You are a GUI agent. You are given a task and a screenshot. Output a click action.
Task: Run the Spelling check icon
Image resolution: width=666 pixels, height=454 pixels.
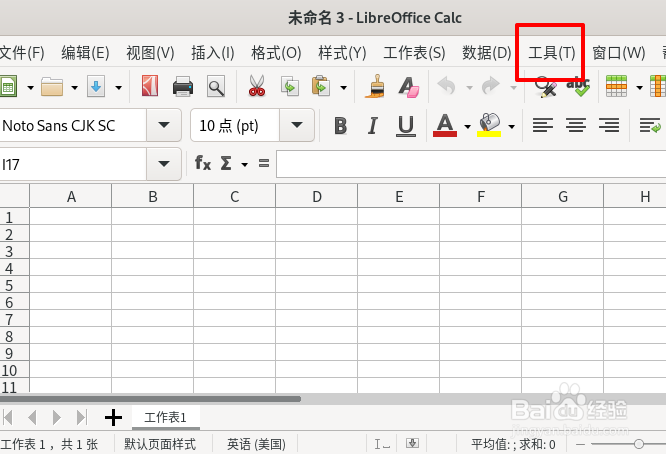(x=579, y=87)
